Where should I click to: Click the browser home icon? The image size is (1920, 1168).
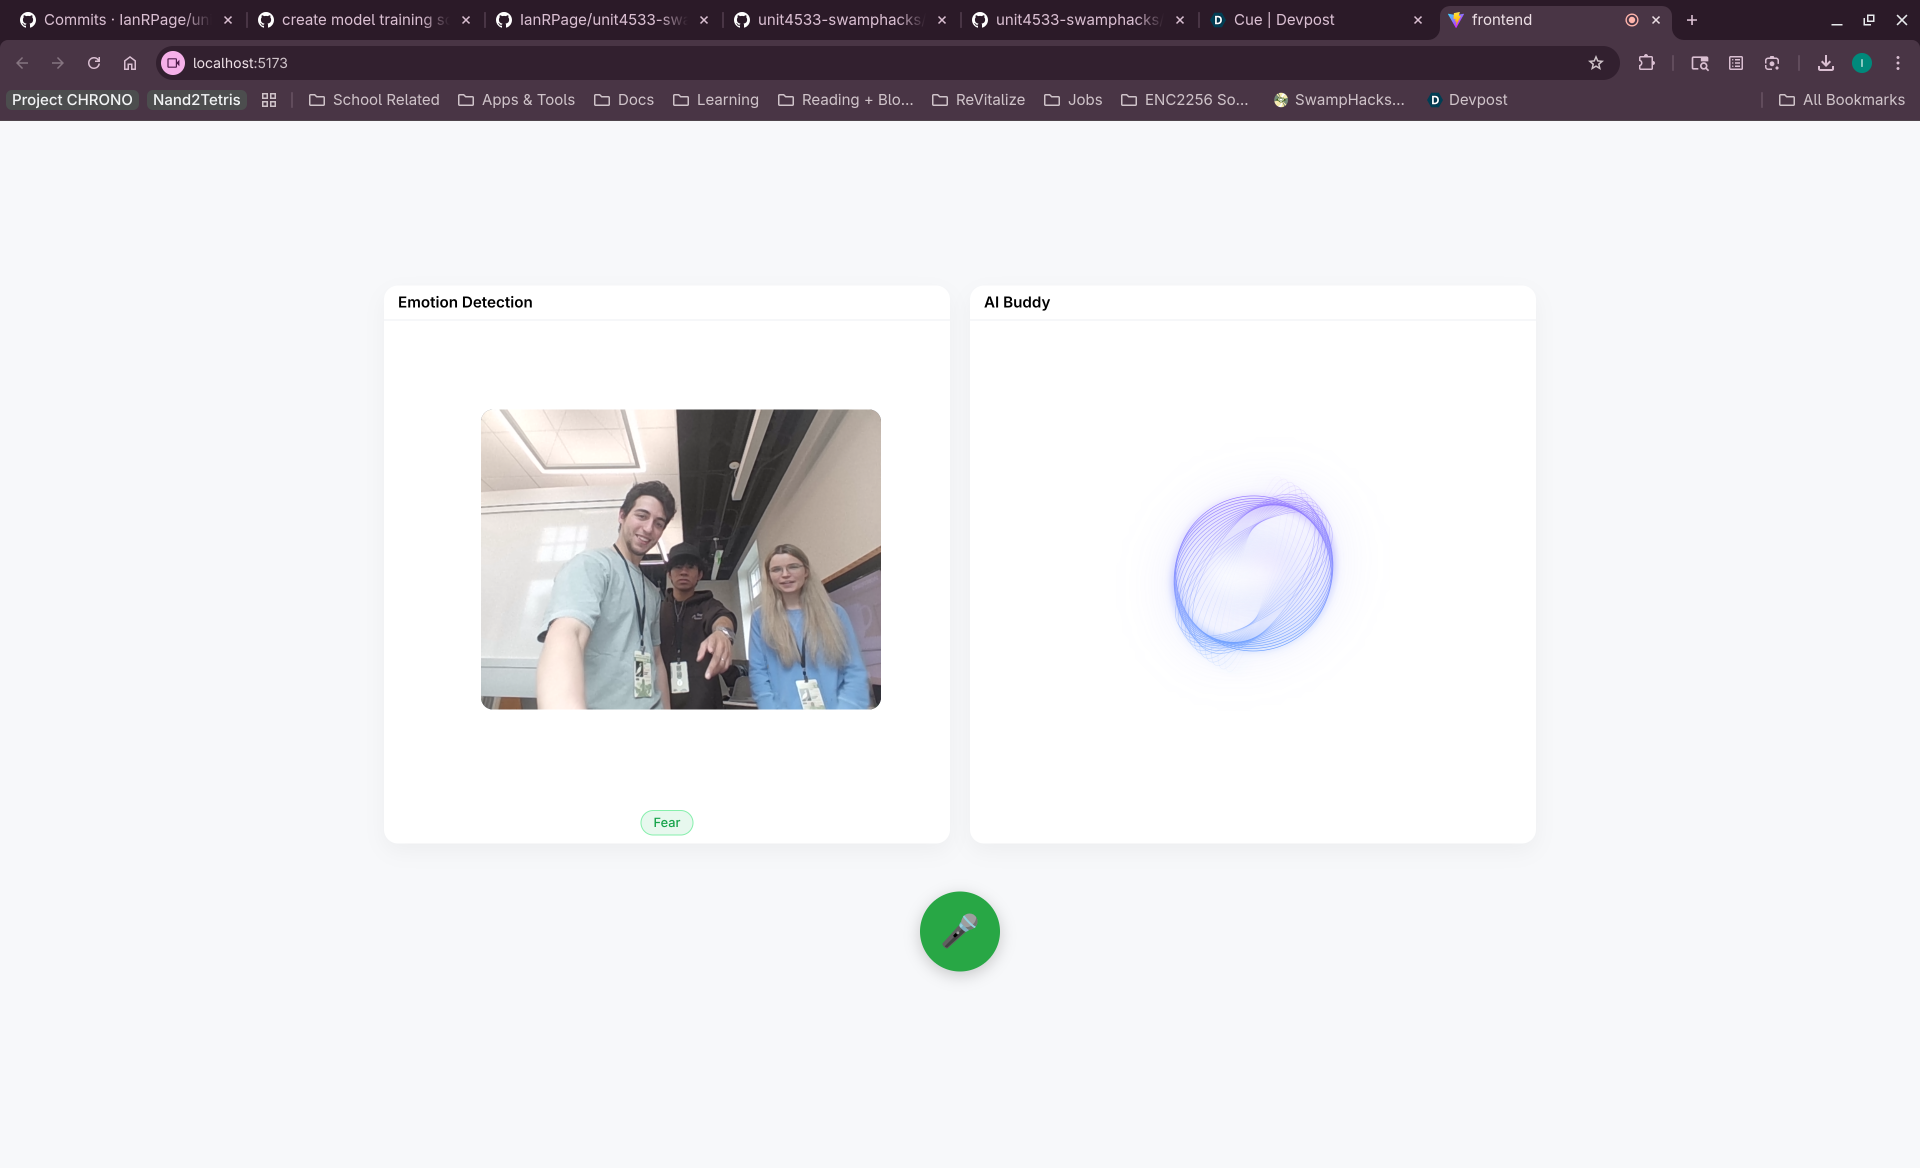(130, 63)
